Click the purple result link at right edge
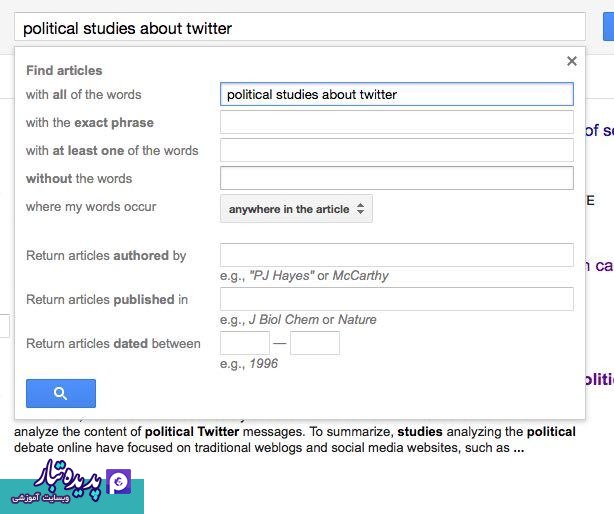This screenshot has height=514, width=614. tap(599, 379)
